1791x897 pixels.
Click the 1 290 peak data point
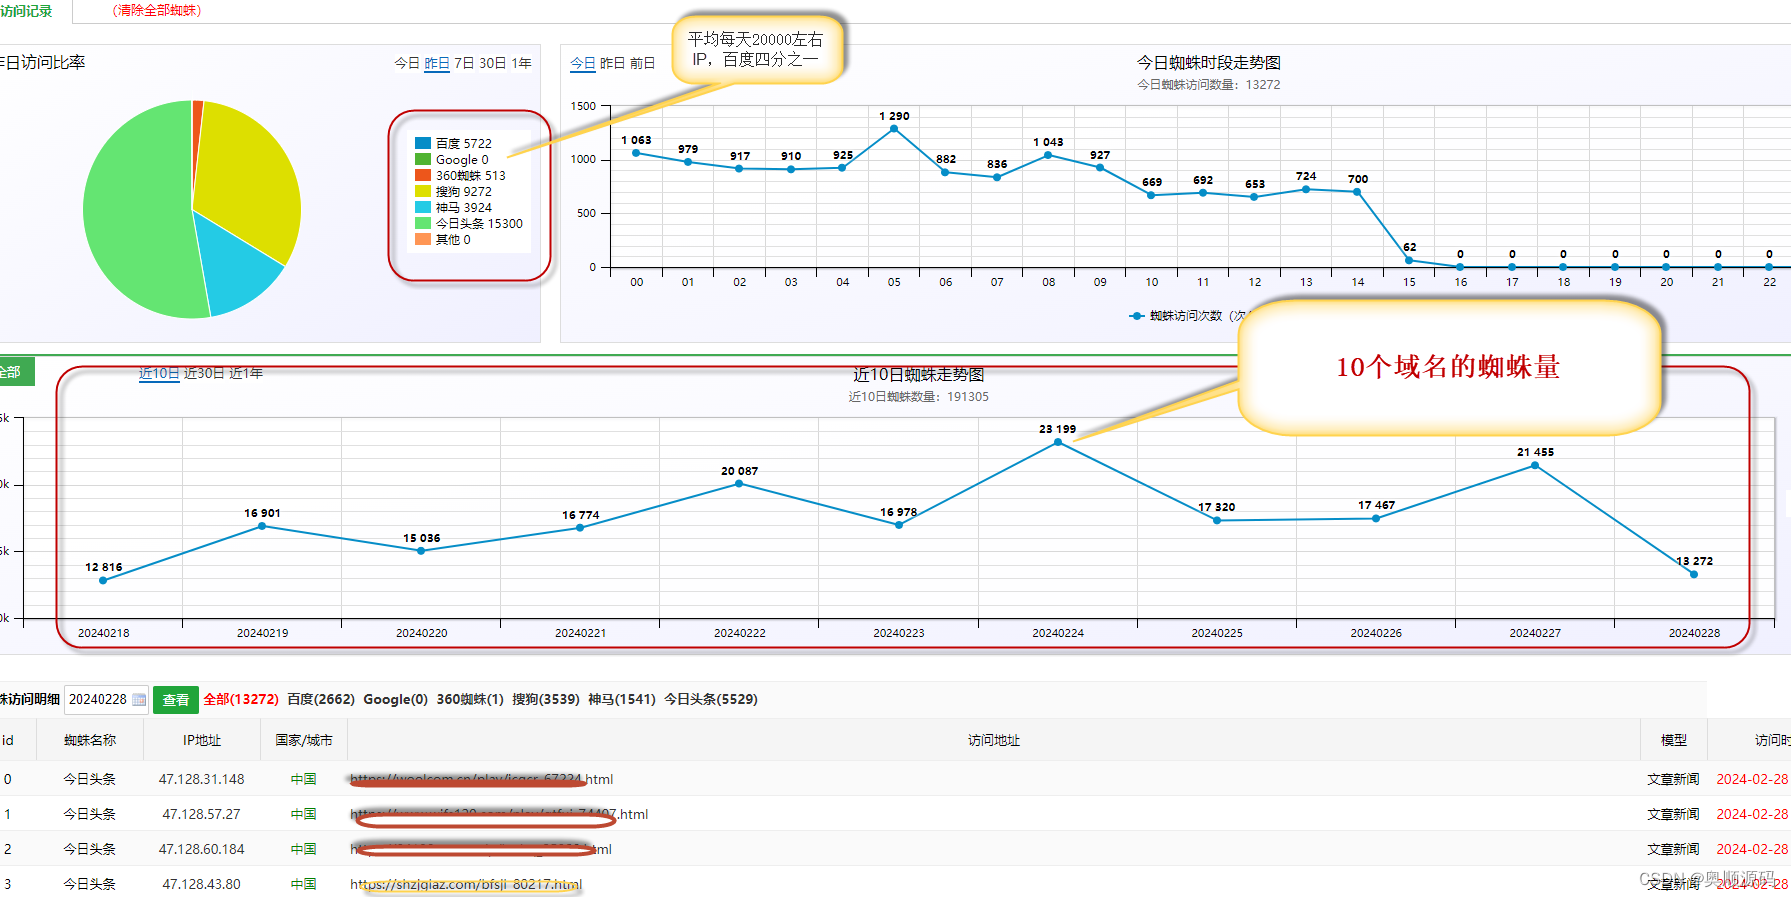[x=894, y=129]
